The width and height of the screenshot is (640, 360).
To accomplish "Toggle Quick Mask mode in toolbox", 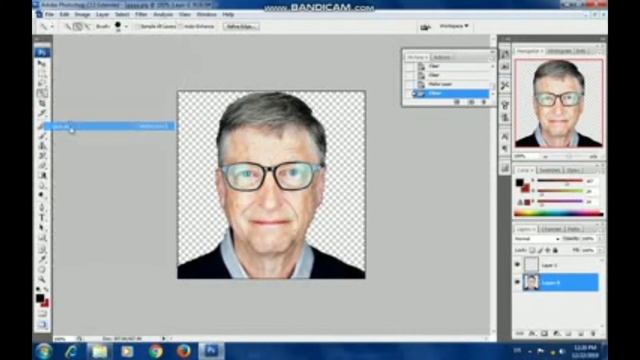I will point(42,314).
